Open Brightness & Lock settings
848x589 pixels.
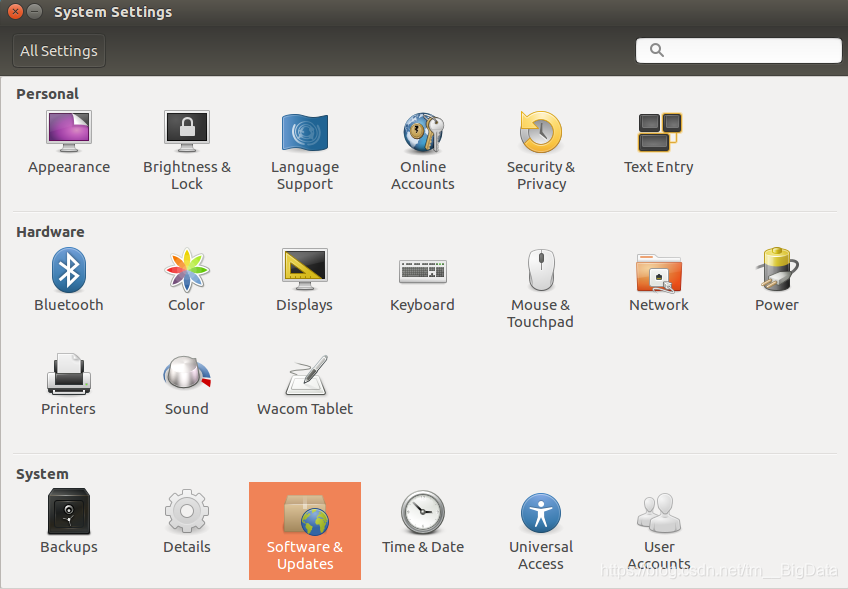click(187, 150)
